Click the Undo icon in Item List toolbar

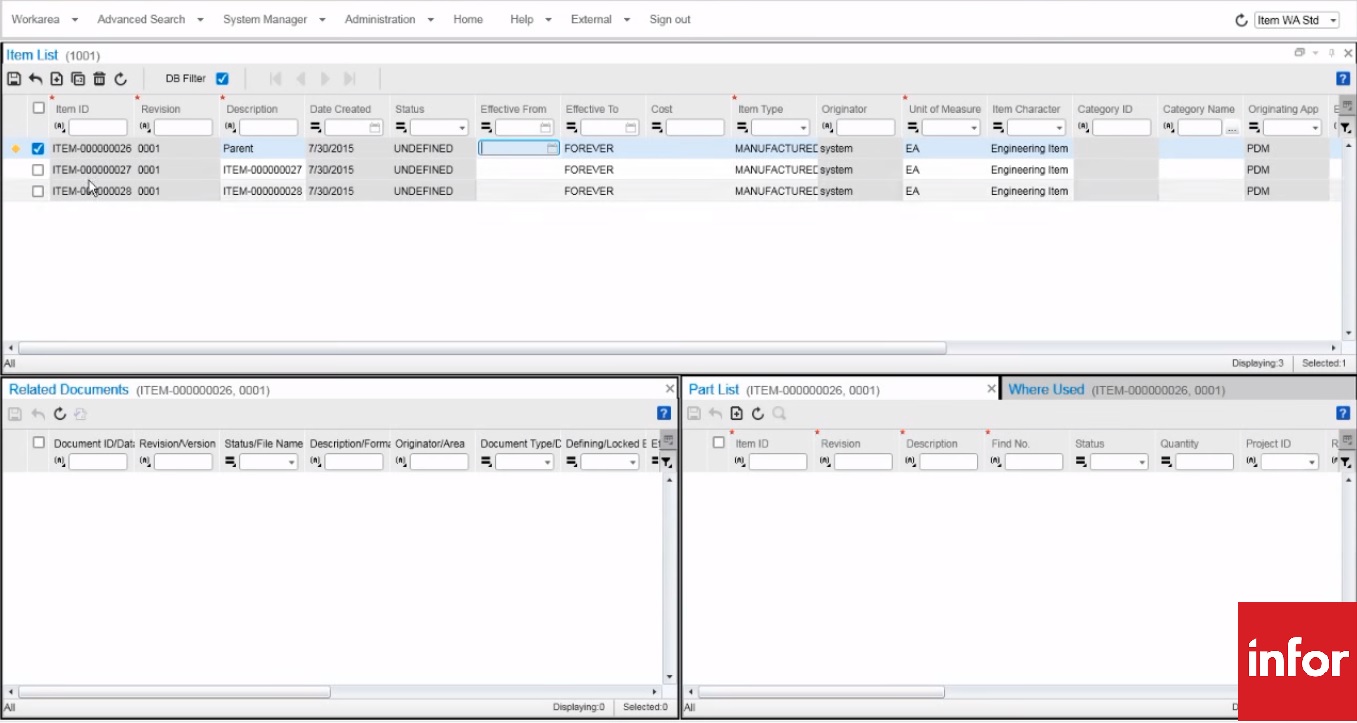pos(36,78)
